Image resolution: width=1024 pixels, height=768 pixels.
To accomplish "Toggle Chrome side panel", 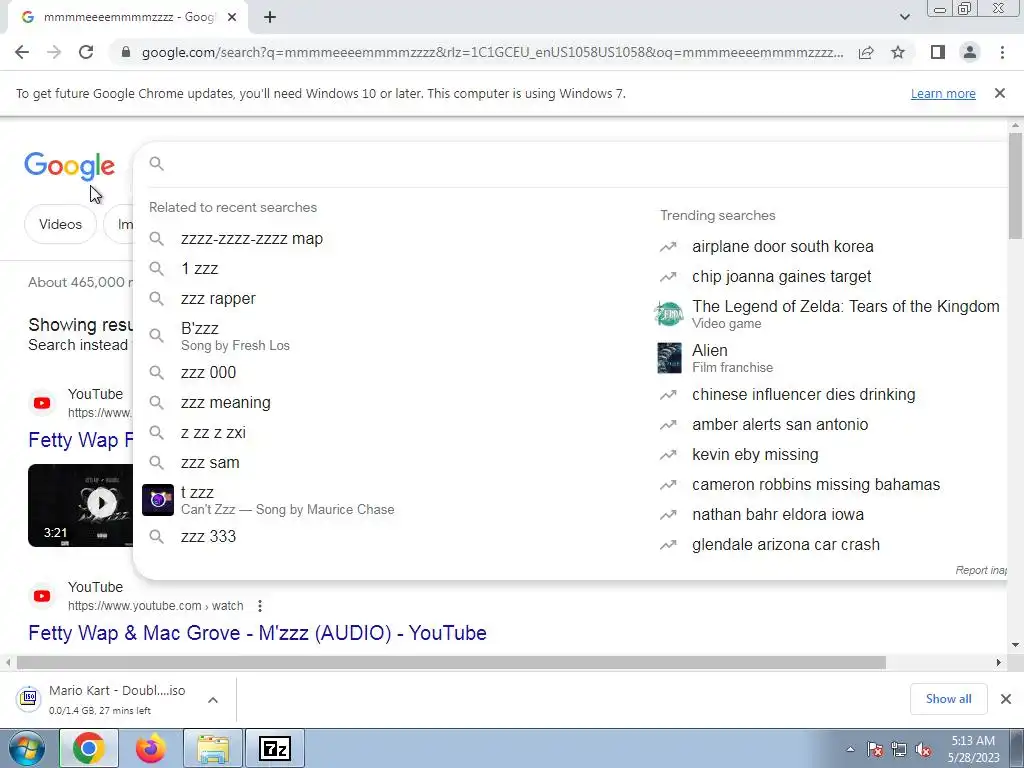I will coord(938,52).
